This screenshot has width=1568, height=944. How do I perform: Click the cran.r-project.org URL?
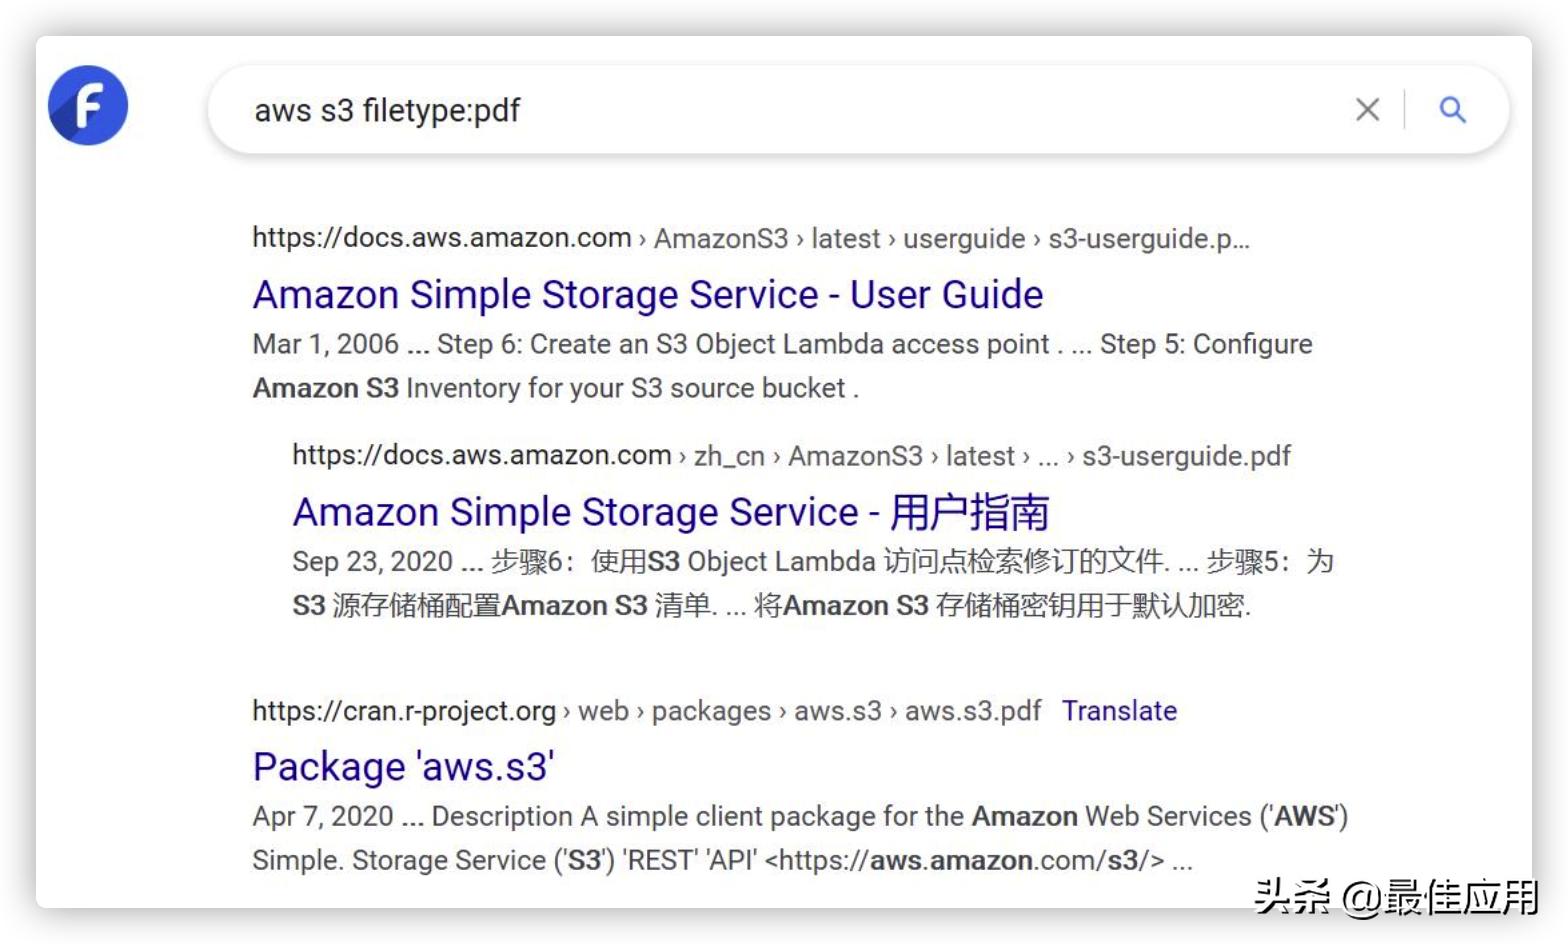click(x=403, y=711)
